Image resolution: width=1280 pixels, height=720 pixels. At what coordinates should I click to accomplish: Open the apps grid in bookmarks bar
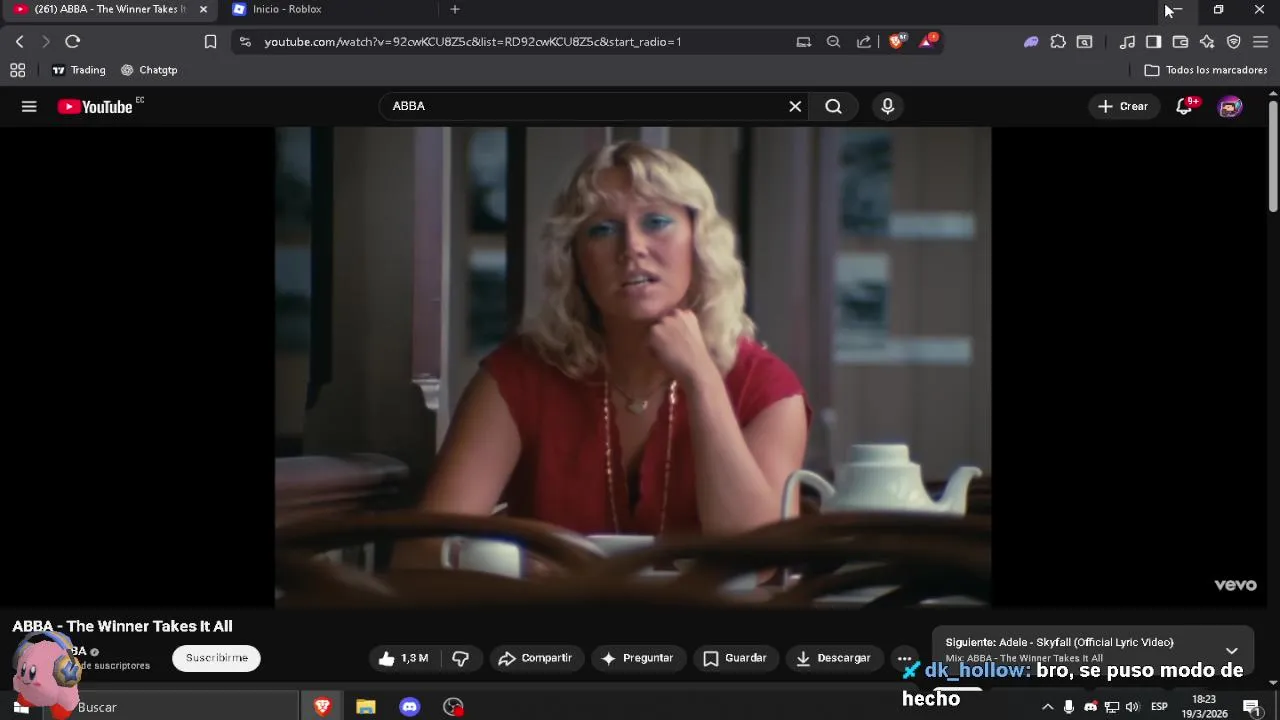(x=17, y=70)
